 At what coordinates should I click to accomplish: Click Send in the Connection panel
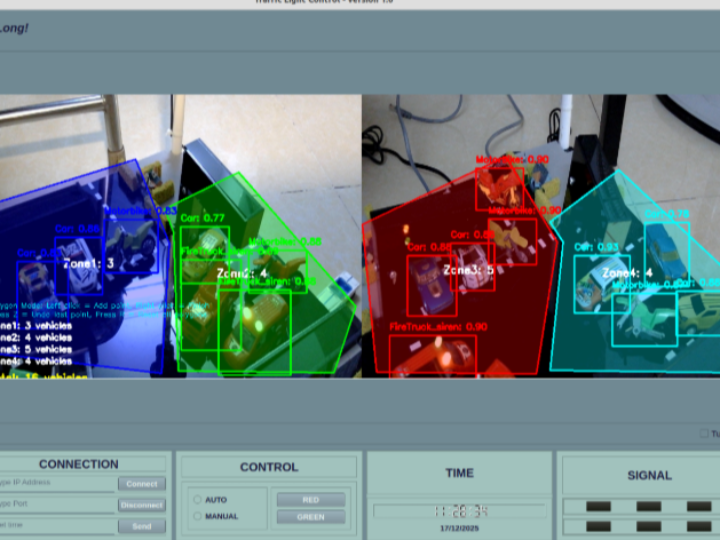[142, 526]
